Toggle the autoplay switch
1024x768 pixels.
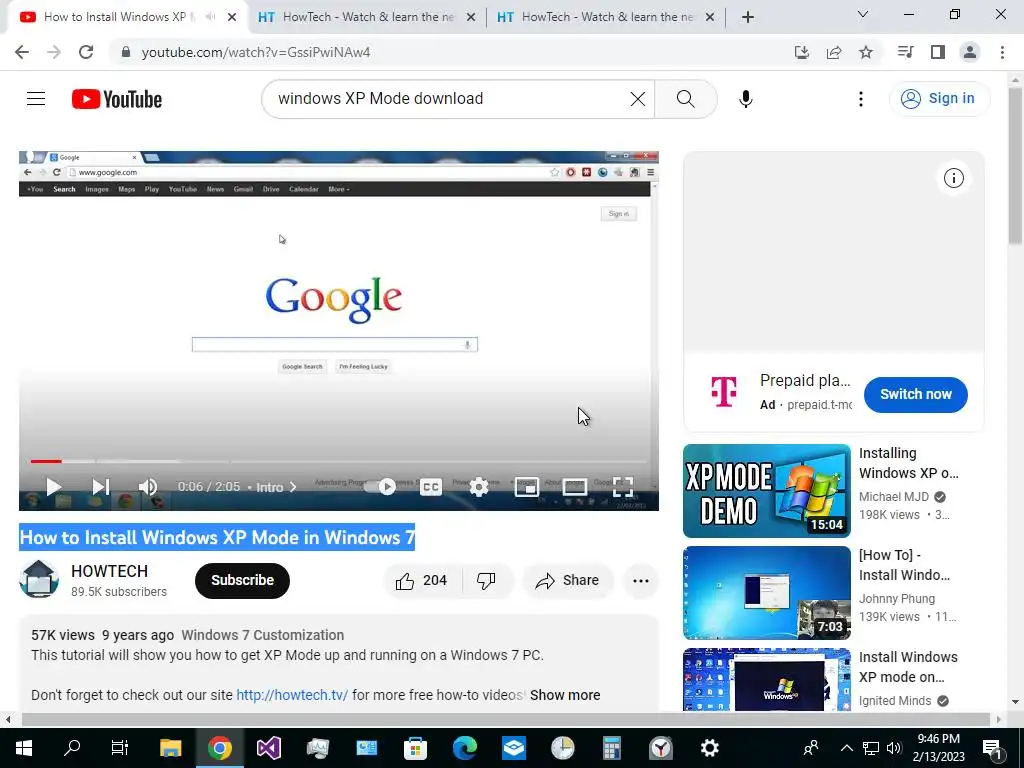coord(380,487)
